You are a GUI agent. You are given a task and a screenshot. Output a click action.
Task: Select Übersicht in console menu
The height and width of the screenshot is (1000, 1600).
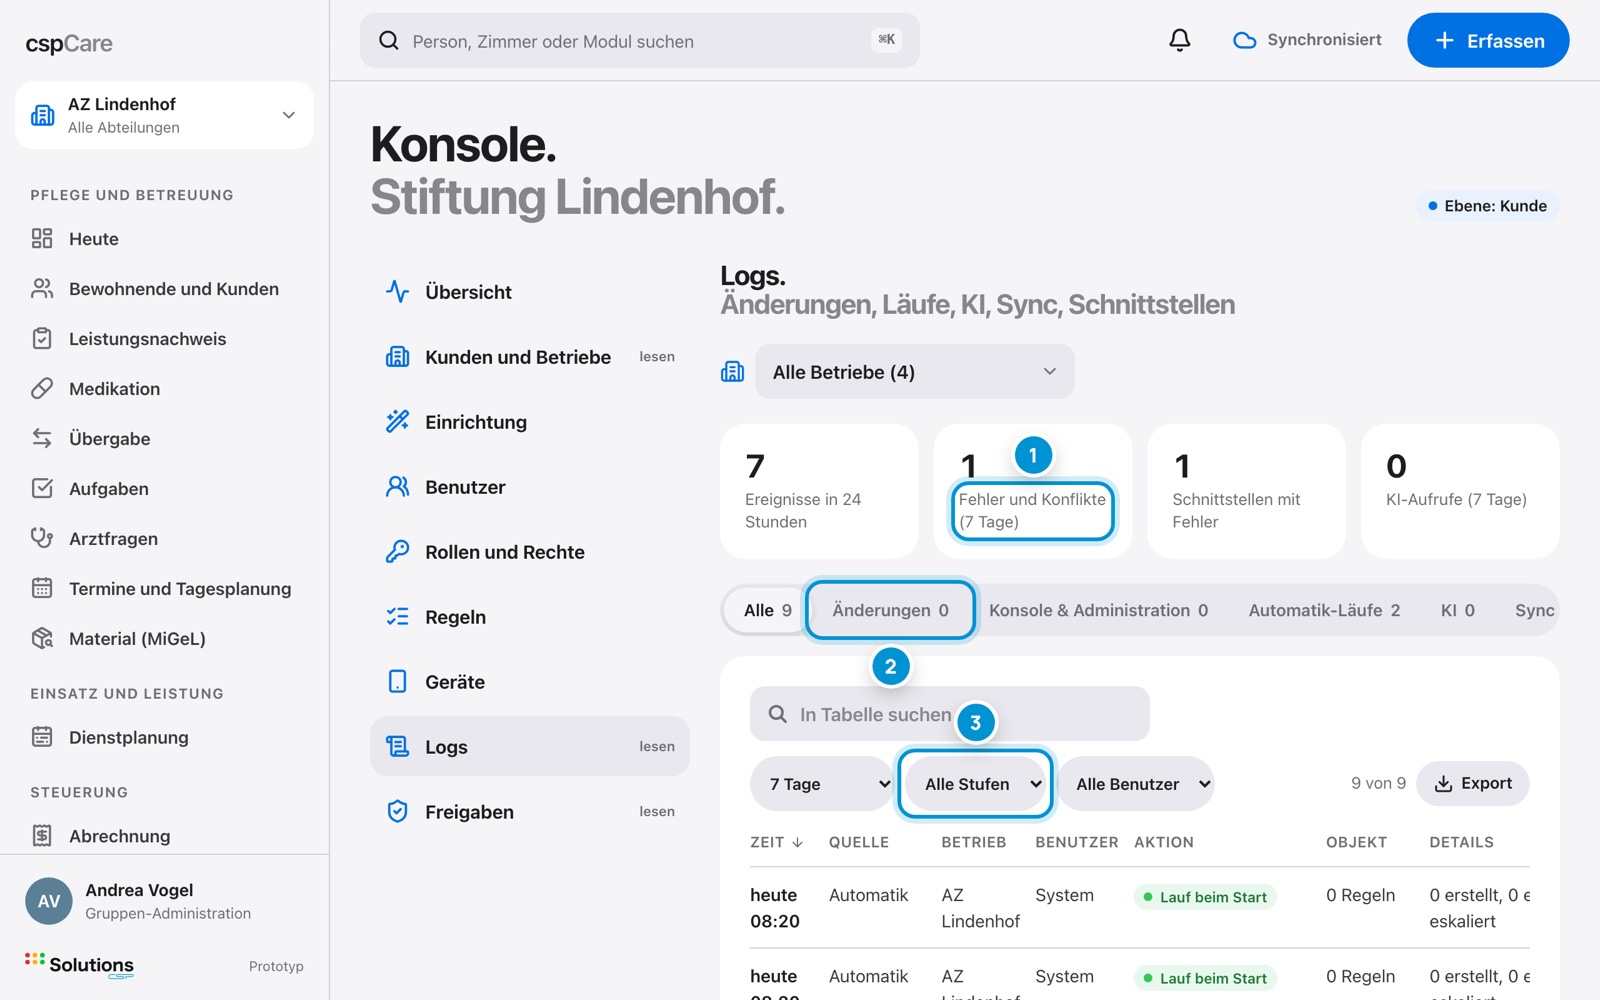(530, 292)
